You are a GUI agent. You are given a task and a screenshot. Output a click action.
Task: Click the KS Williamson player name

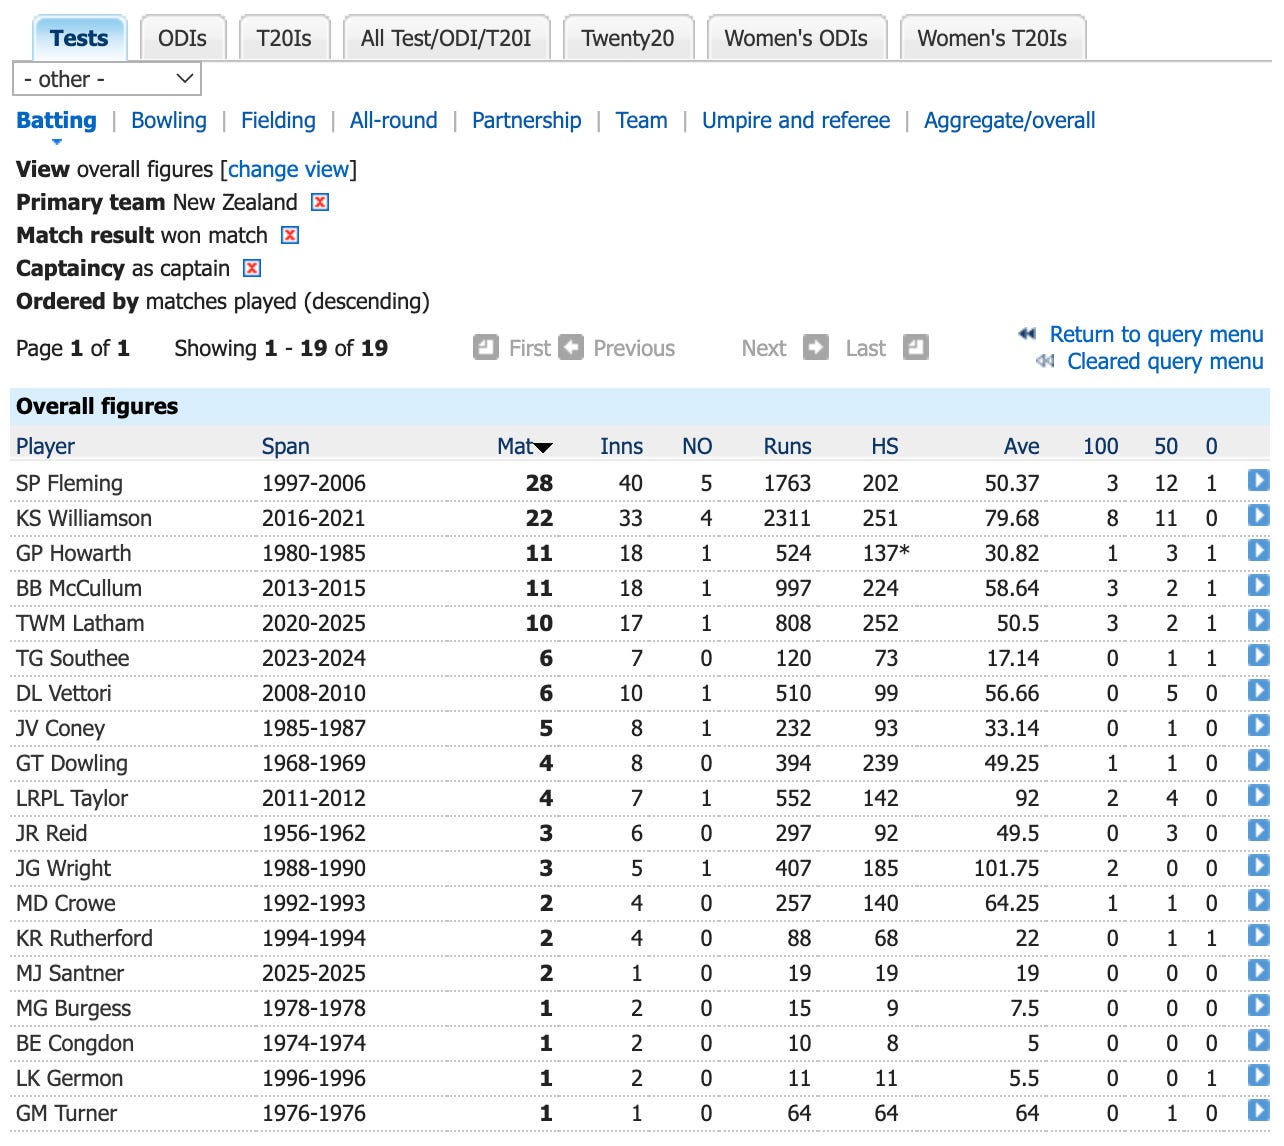pyautogui.click(x=84, y=518)
